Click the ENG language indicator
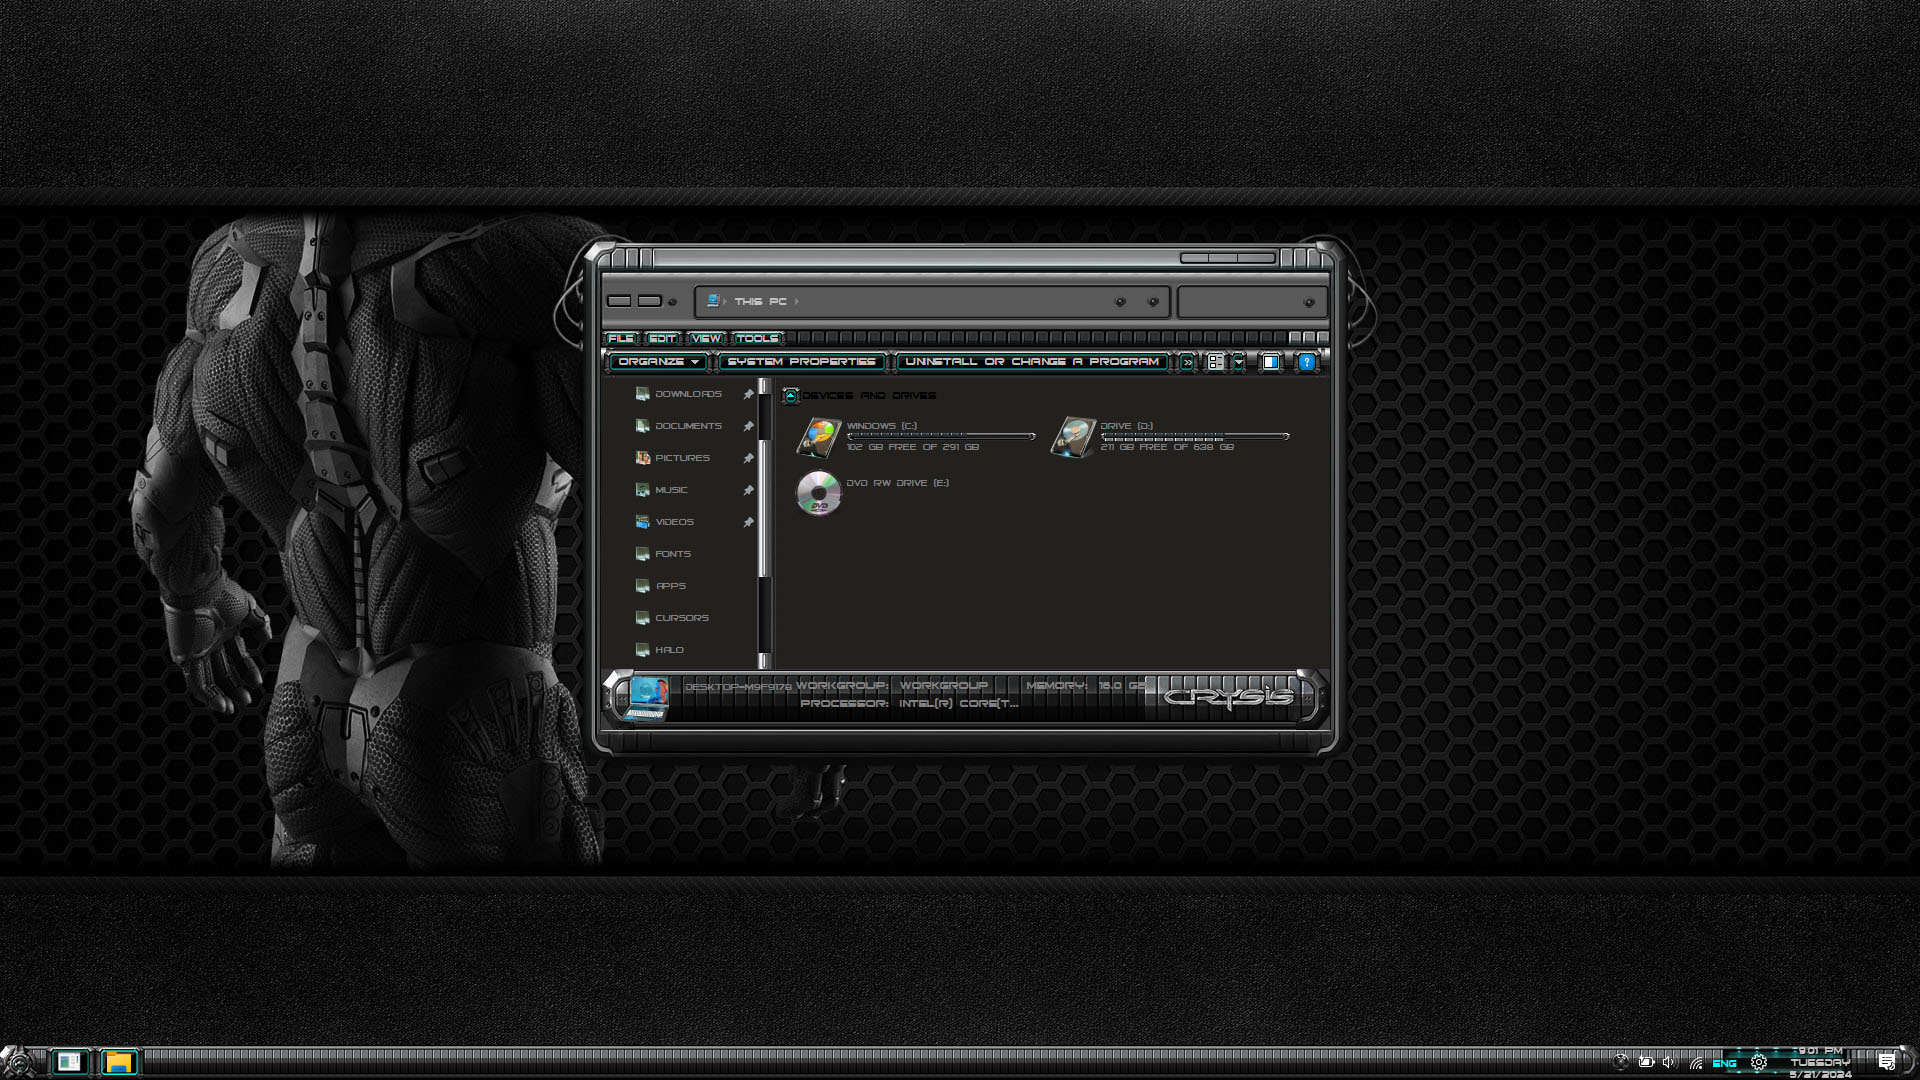The height and width of the screenshot is (1080, 1920). (x=1725, y=1063)
